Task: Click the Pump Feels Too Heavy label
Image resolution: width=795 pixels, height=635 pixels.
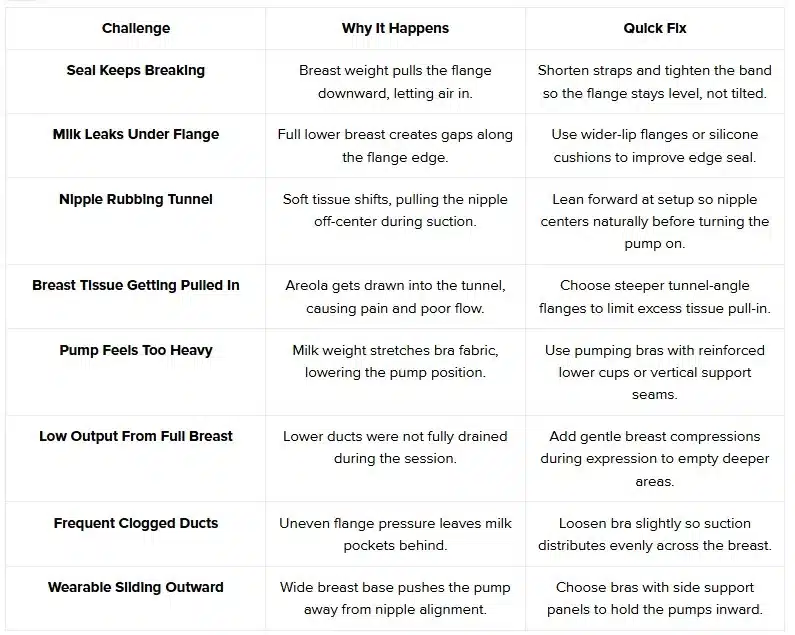Action: coord(136,350)
